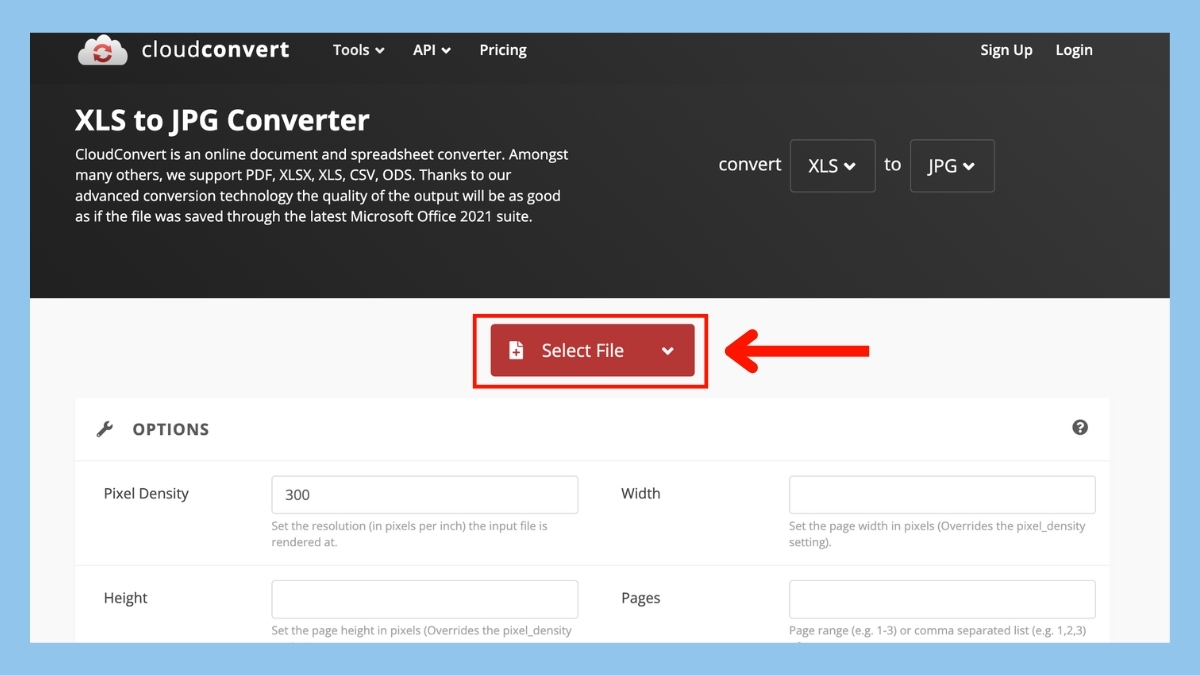Click the word "convert" before XLS
Viewport: 1200px width, 675px height.
coord(750,164)
